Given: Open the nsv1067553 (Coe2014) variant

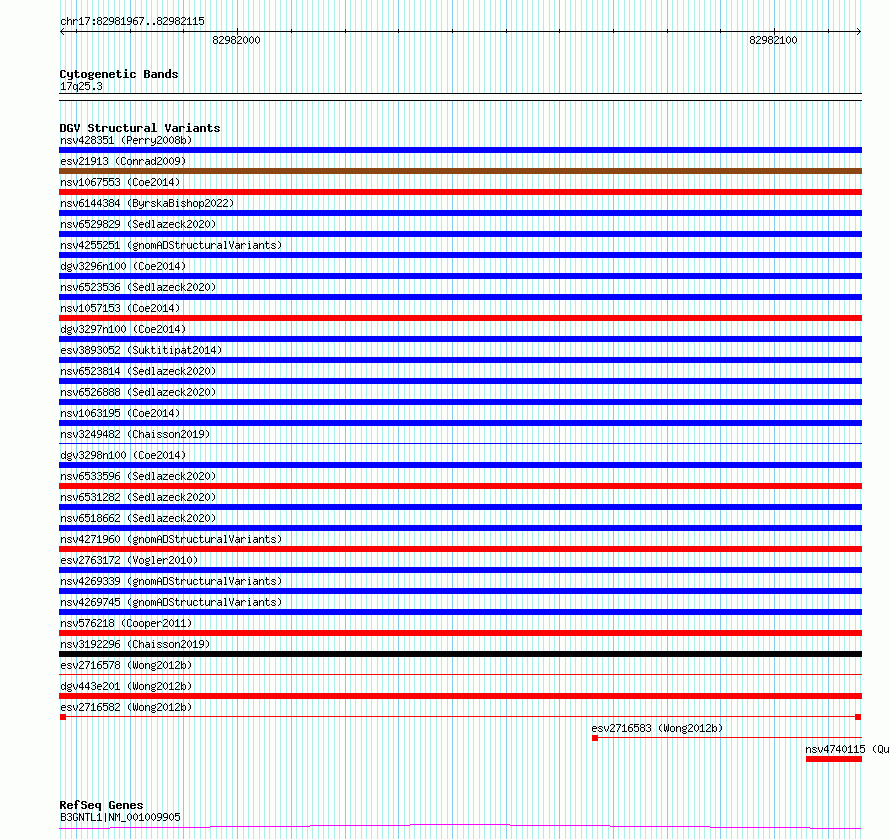Looking at the screenshot, I should pos(120,182).
